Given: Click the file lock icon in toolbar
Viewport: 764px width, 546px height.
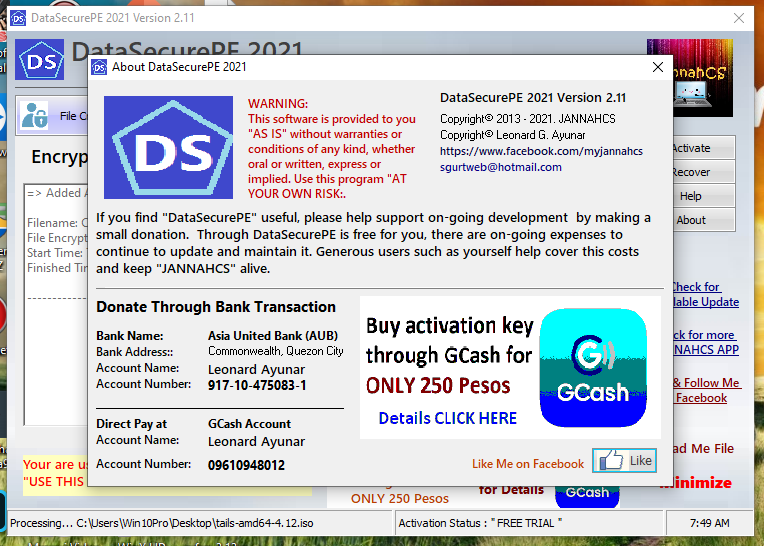Looking at the screenshot, I should point(35,115).
